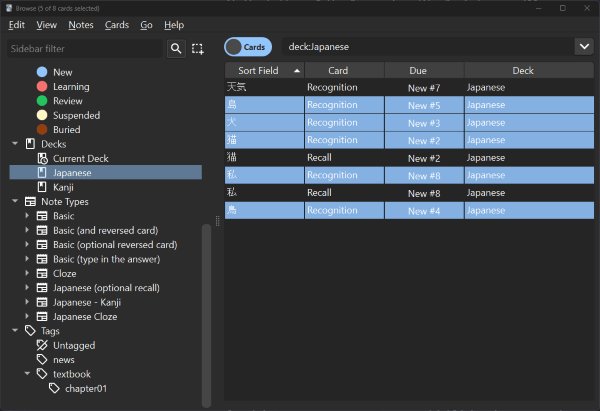Click the textbook tag icon
Viewport: 600px width, 411px height.
42,374
